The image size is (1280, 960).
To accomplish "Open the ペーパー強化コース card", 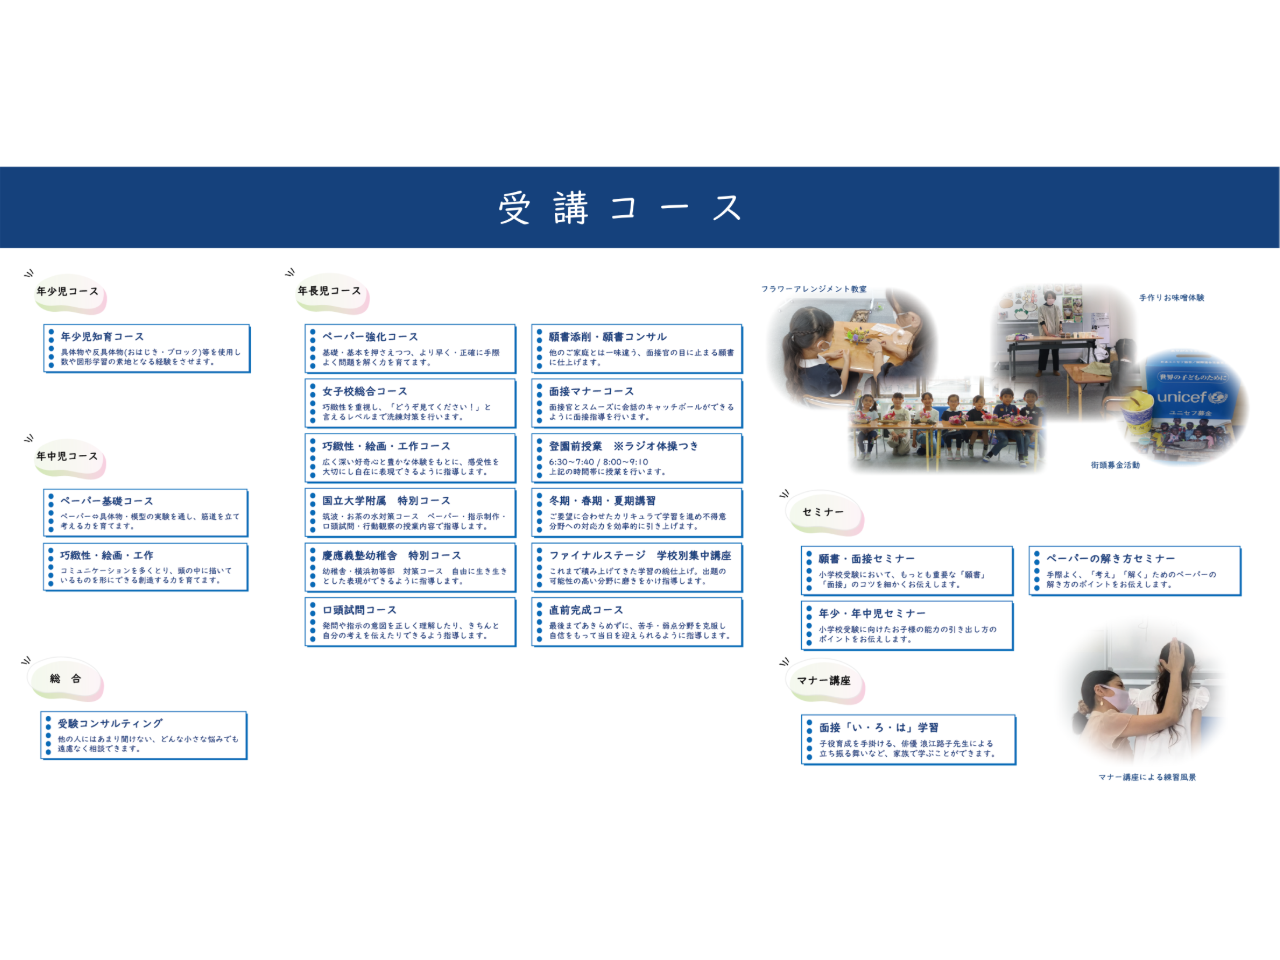I will (411, 348).
